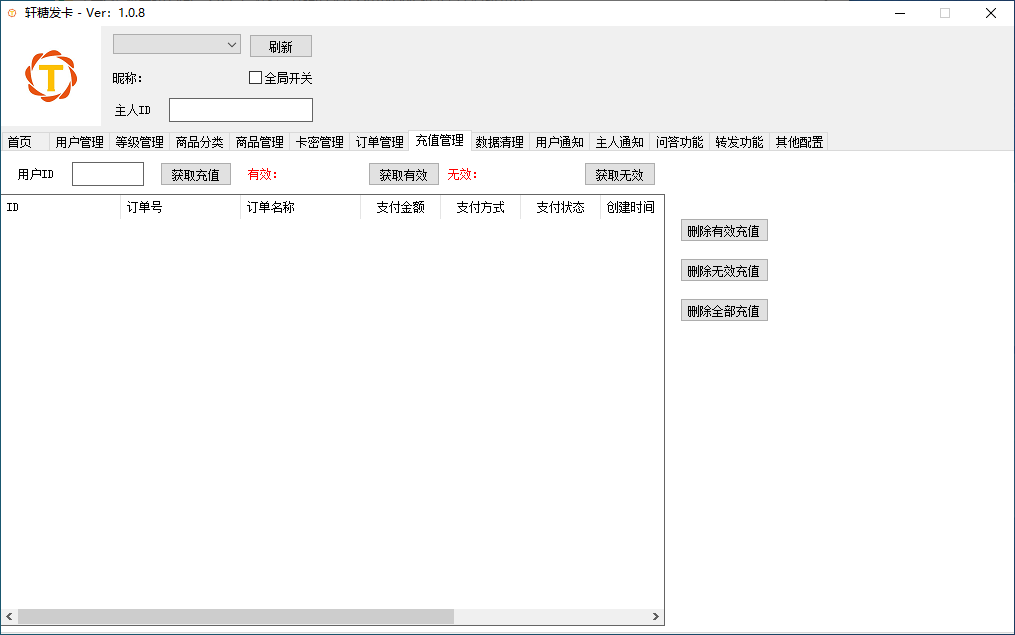Image resolution: width=1015 pixels, height=635 pixels.
Task: Click the horizontal scrollbar thumb
Action: tap(236, 616)
